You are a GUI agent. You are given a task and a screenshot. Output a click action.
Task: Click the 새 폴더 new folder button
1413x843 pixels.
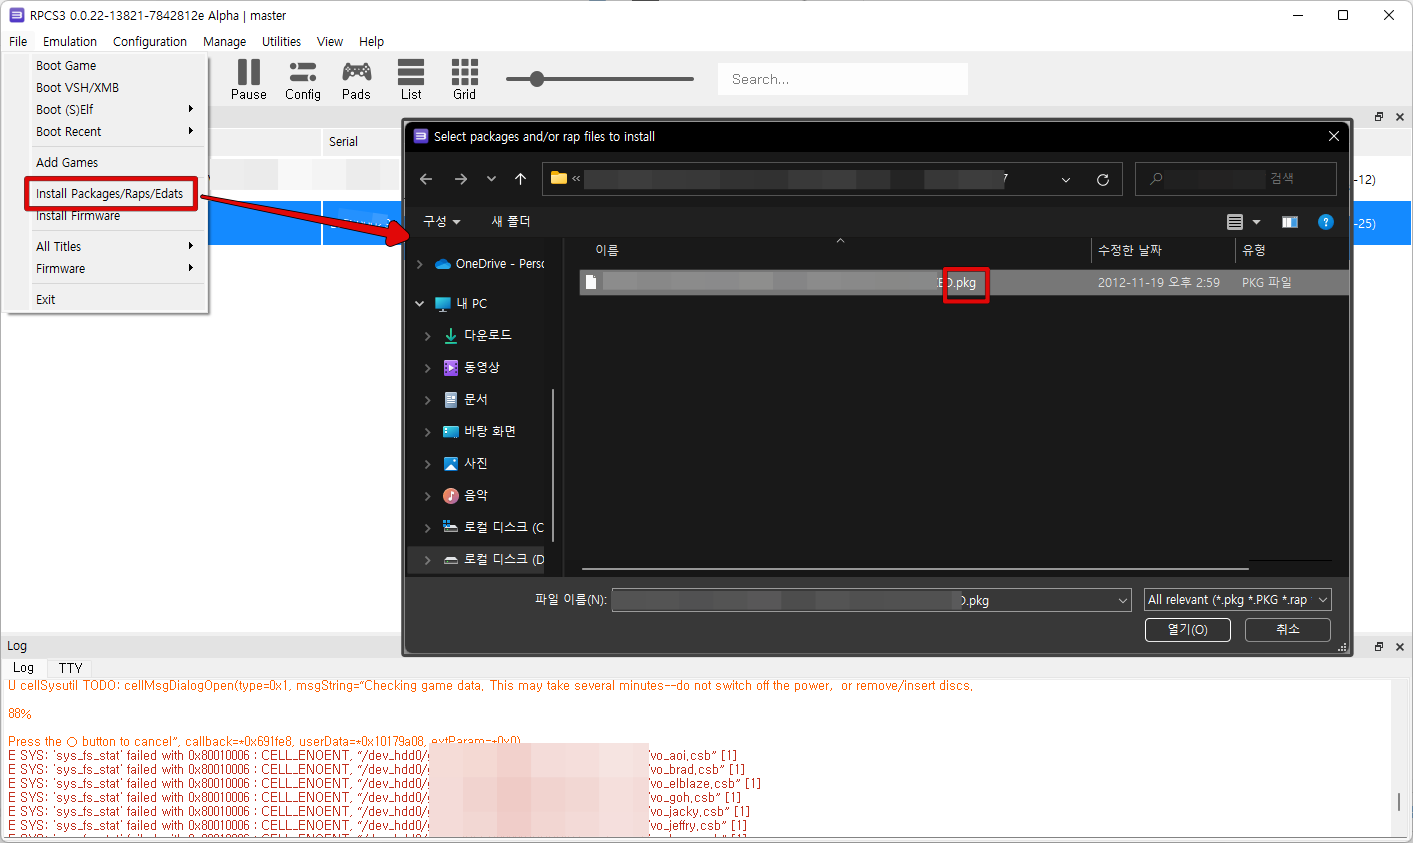point(511,221)
